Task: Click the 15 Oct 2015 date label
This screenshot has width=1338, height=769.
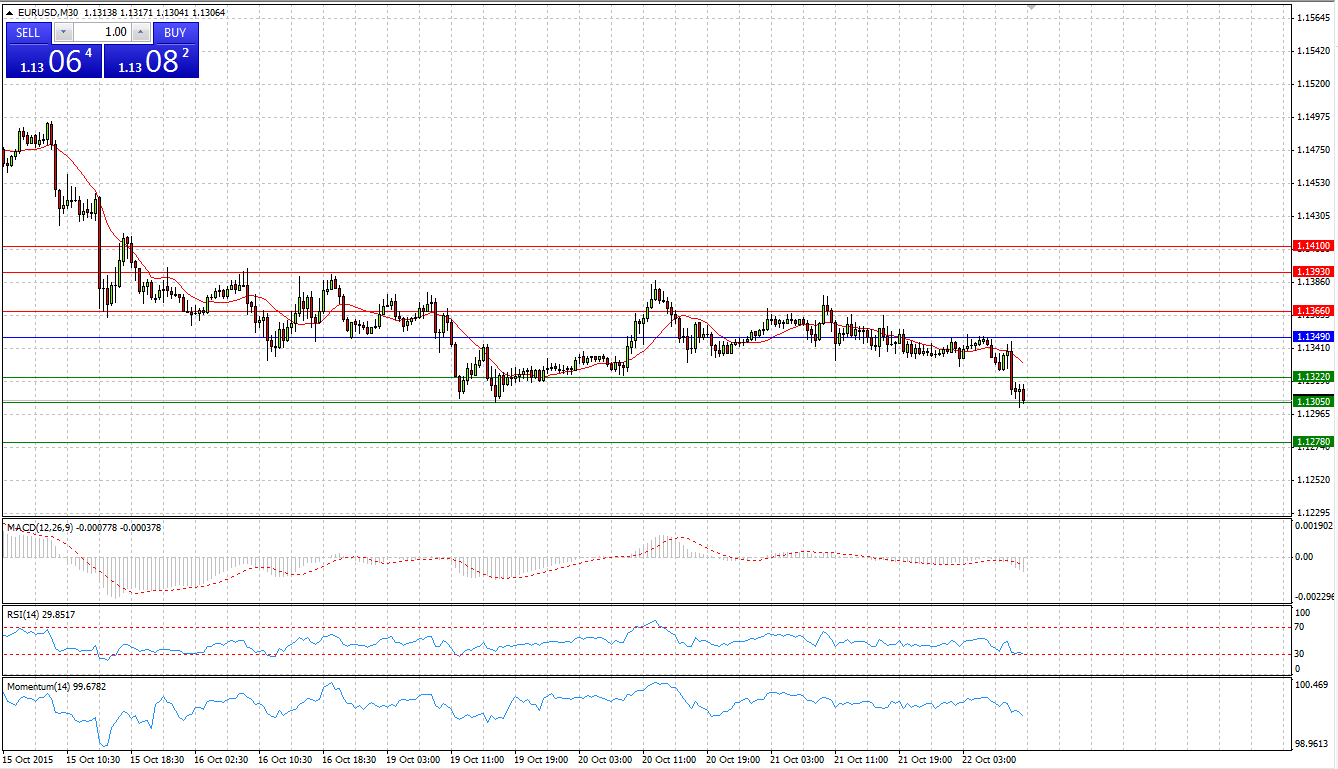Action: [29, 760]
